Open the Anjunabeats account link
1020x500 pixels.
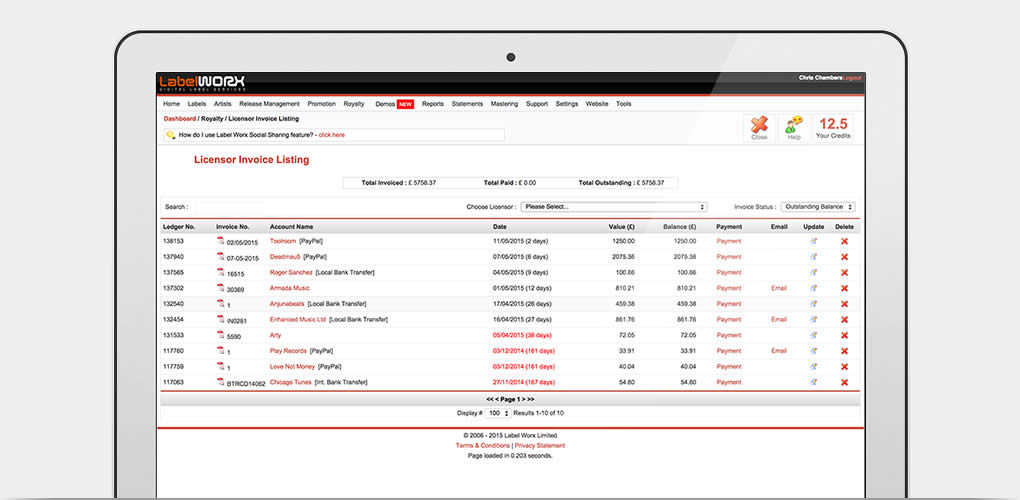pos(287,304)
